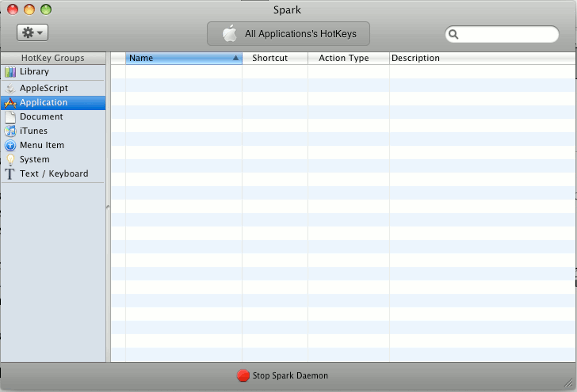The image size is (577, 392).
Task: Click the AppleScript scroll icon
Action: pos(10,88)
